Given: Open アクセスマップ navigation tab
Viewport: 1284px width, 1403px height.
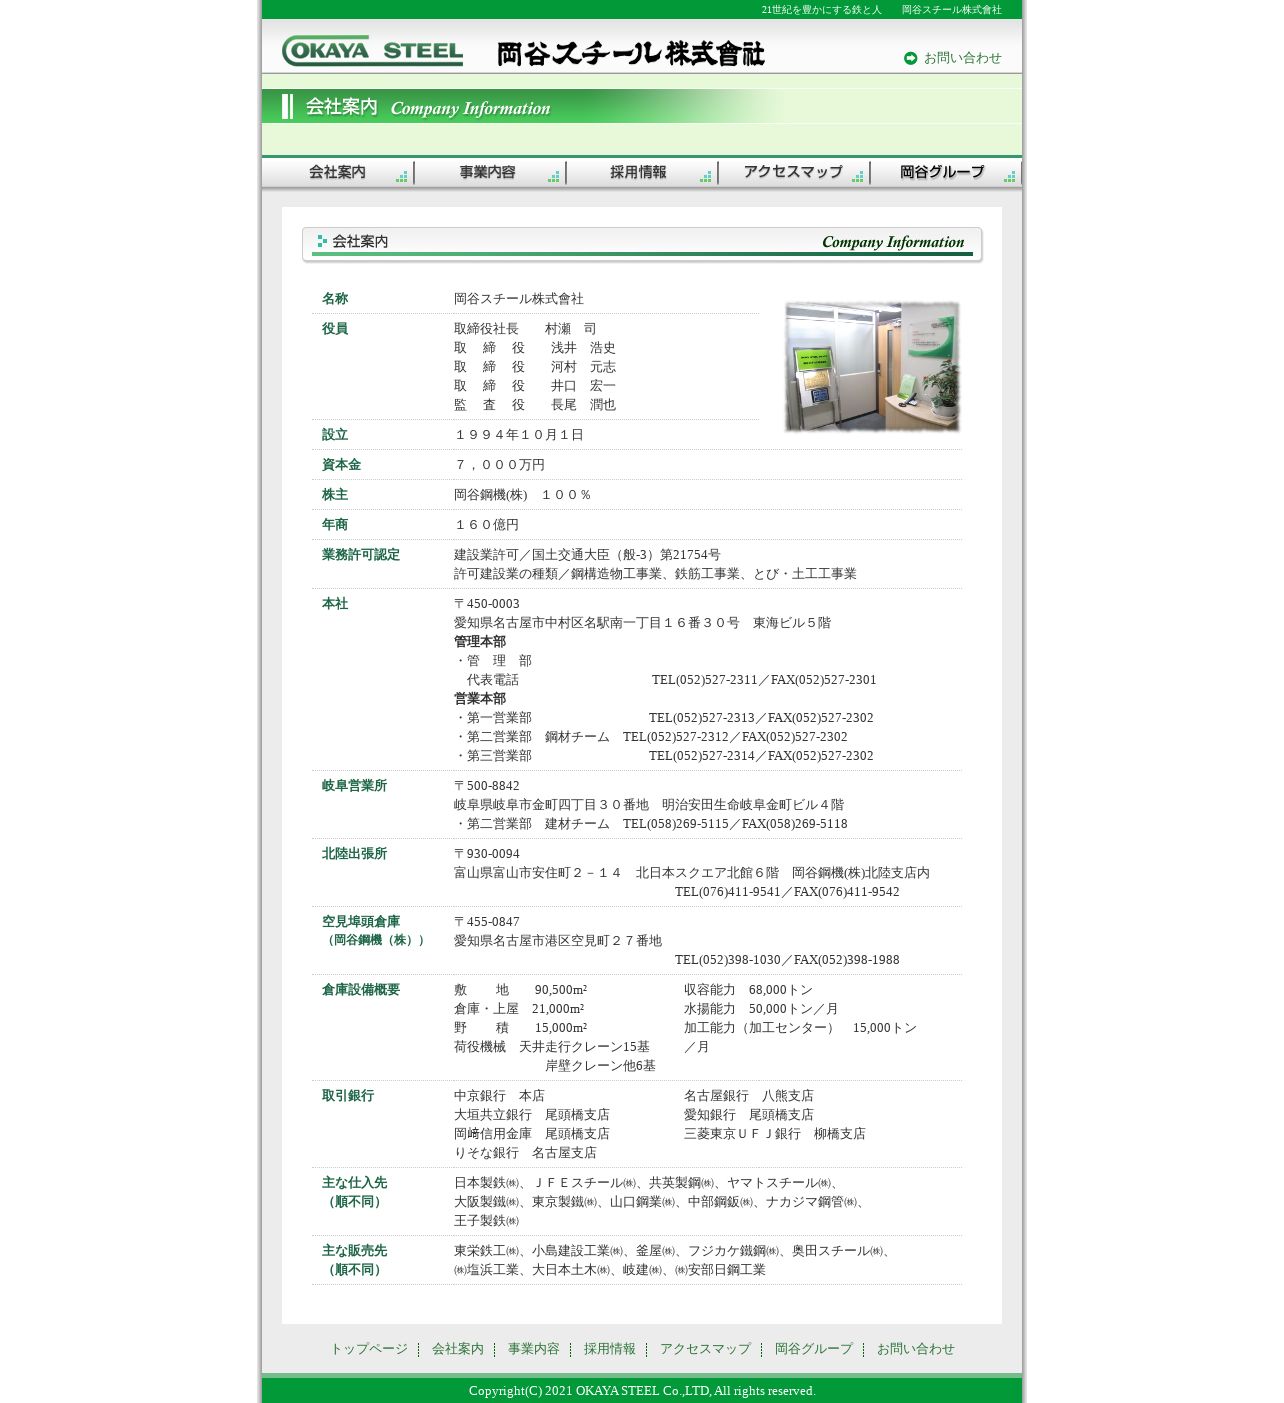Looking at the screenshot, I should click(794, 172).
